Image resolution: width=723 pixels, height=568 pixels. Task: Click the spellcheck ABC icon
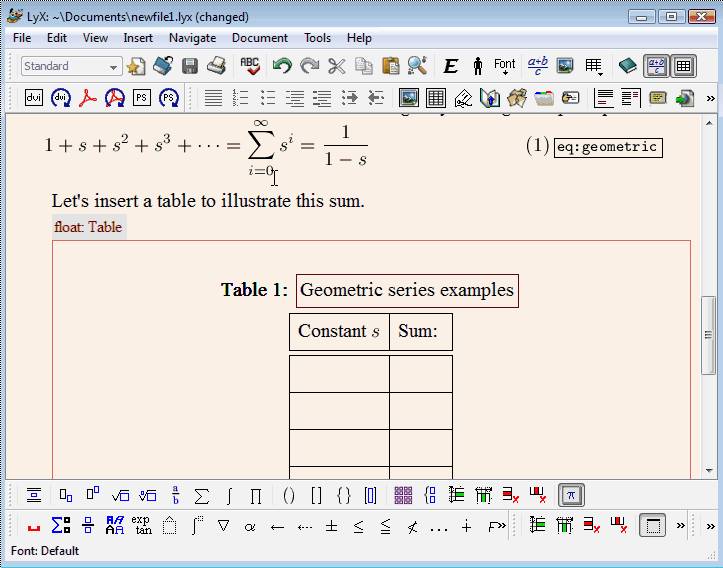pos(249,66)
